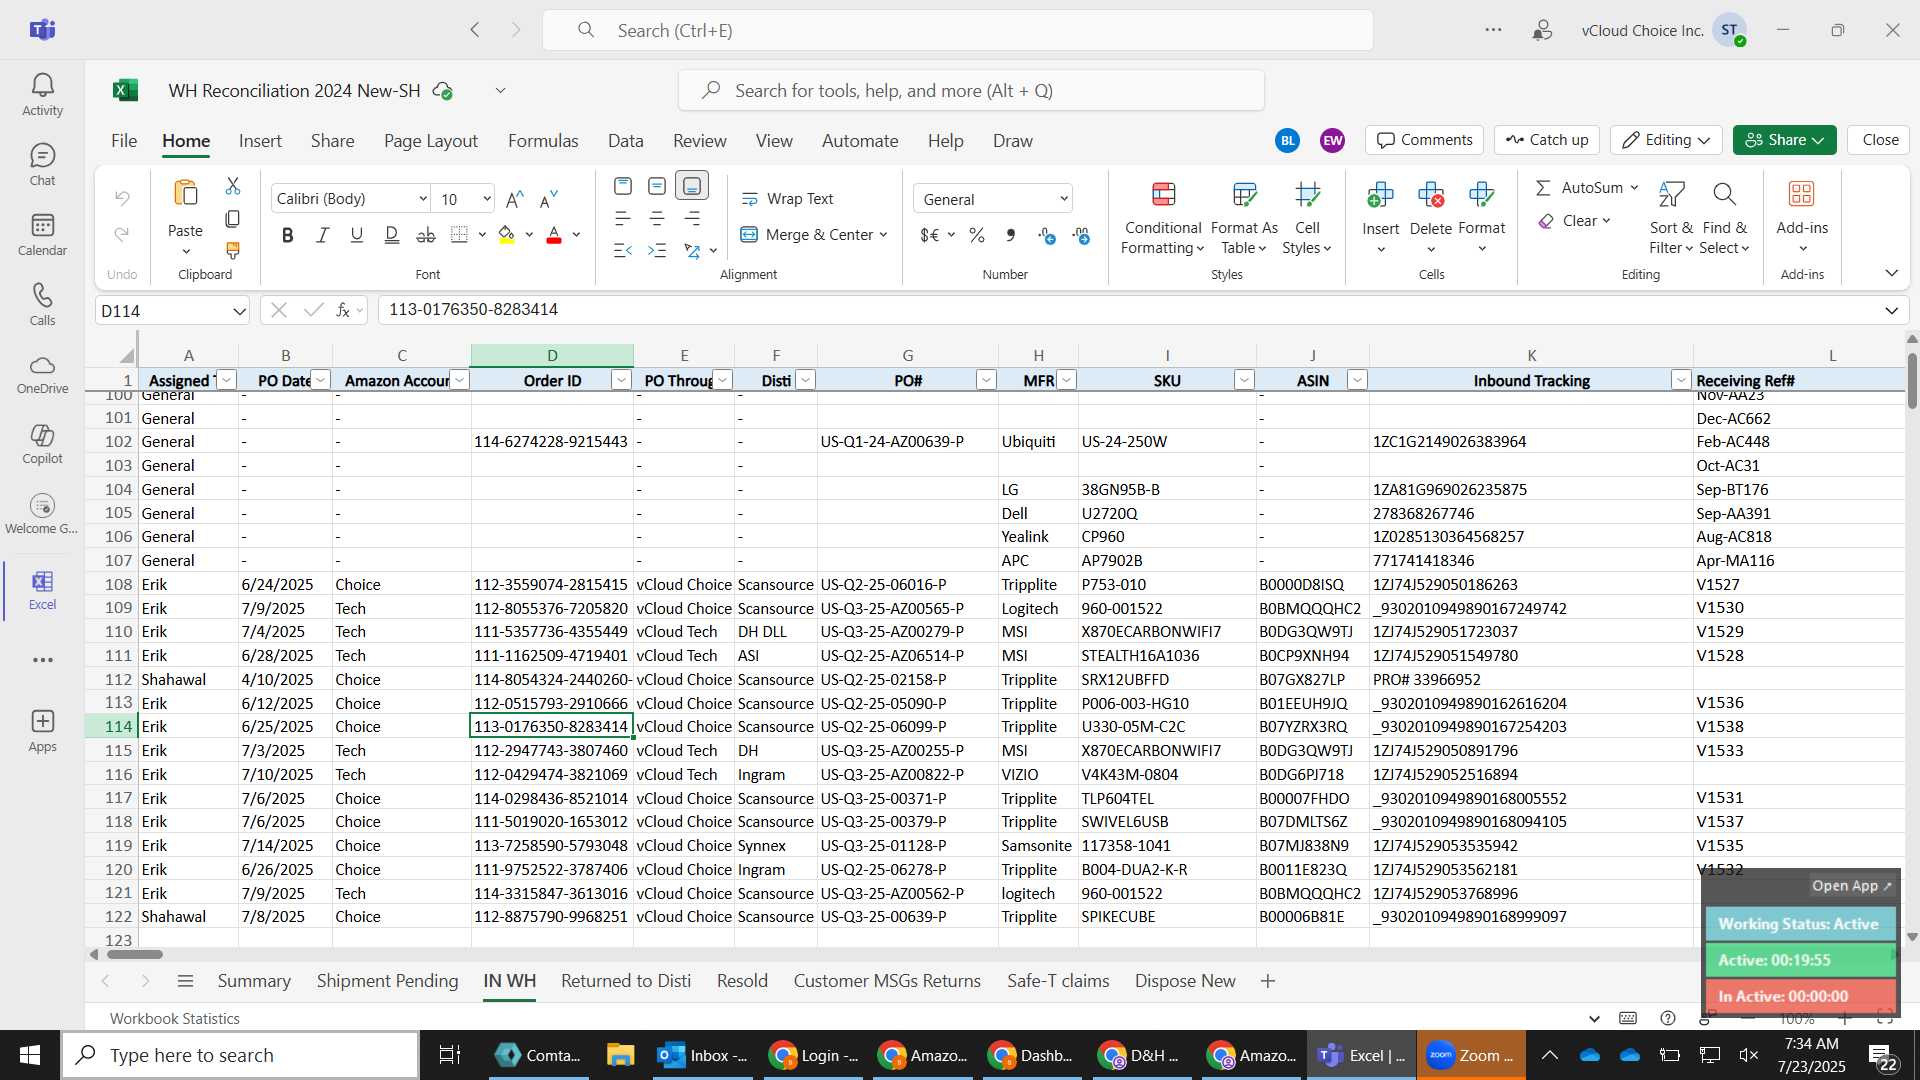This screenshot has height=1080, width=1920.
Task: Toggle bottom align button
Action: click(692, 186)
